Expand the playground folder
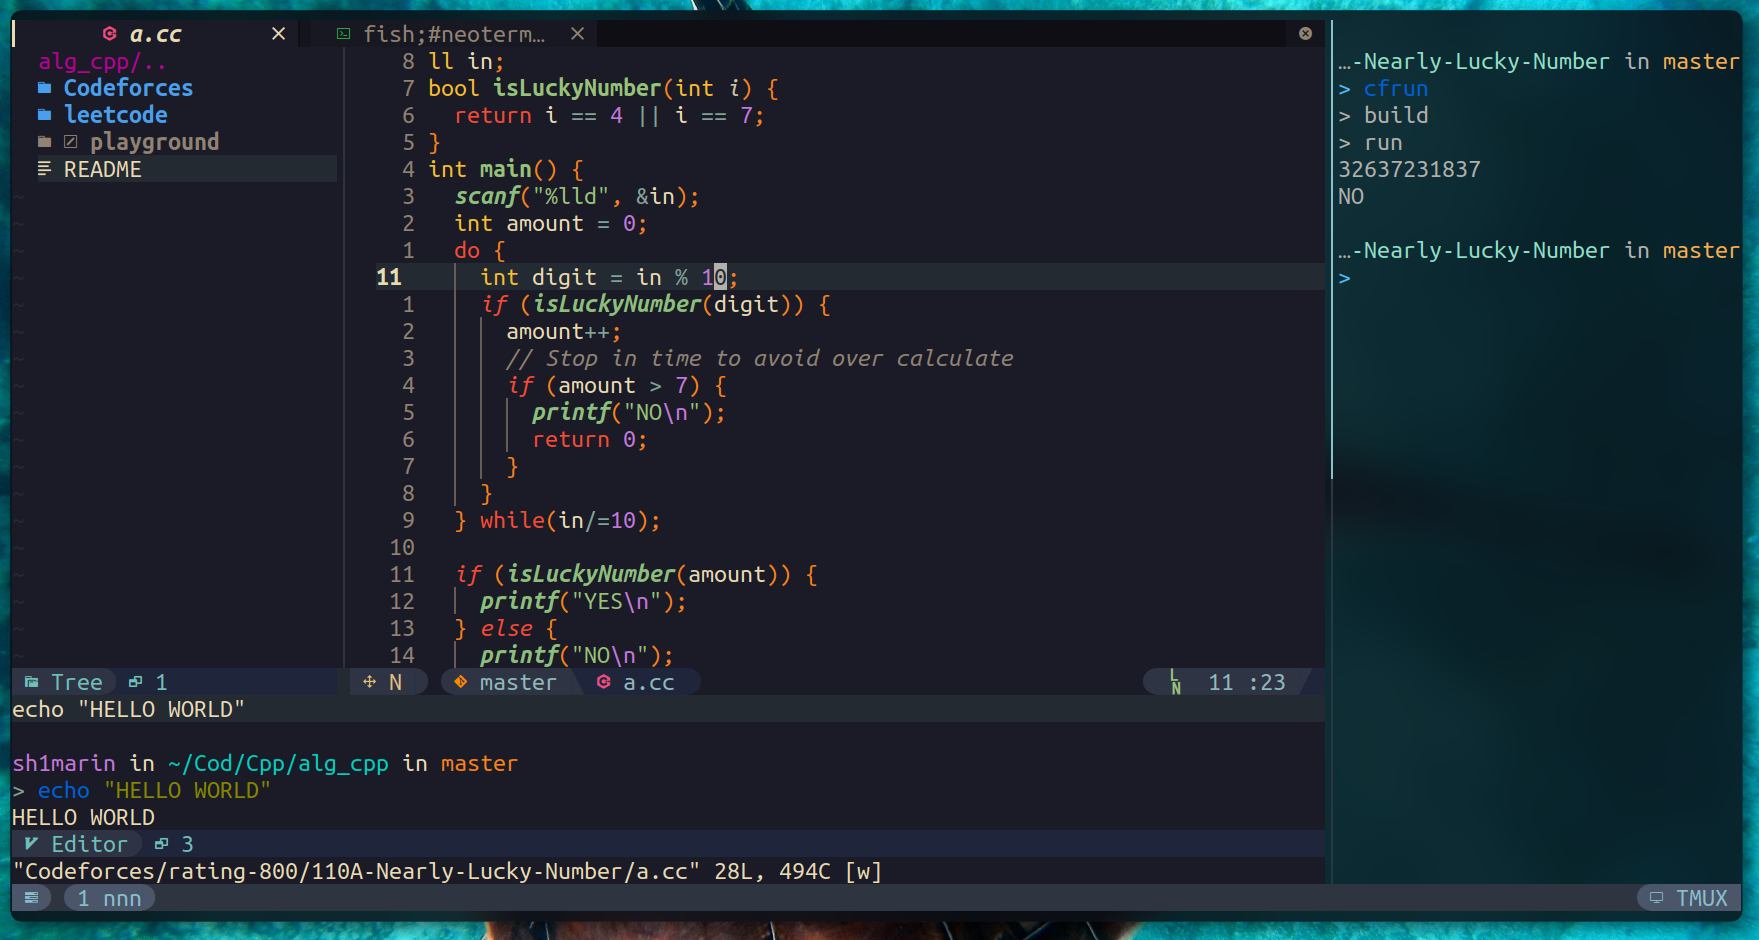 tap(44, 142)
